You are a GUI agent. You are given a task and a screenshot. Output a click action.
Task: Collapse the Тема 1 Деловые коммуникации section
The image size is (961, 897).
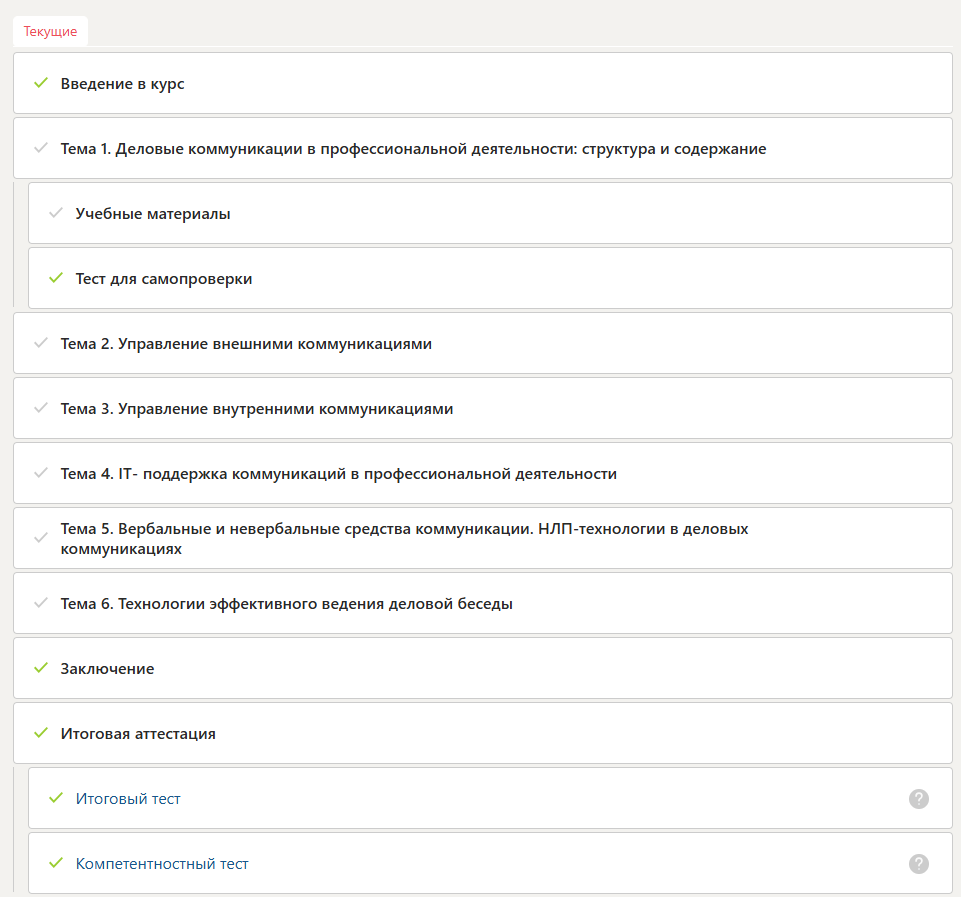tap(413, 149)
